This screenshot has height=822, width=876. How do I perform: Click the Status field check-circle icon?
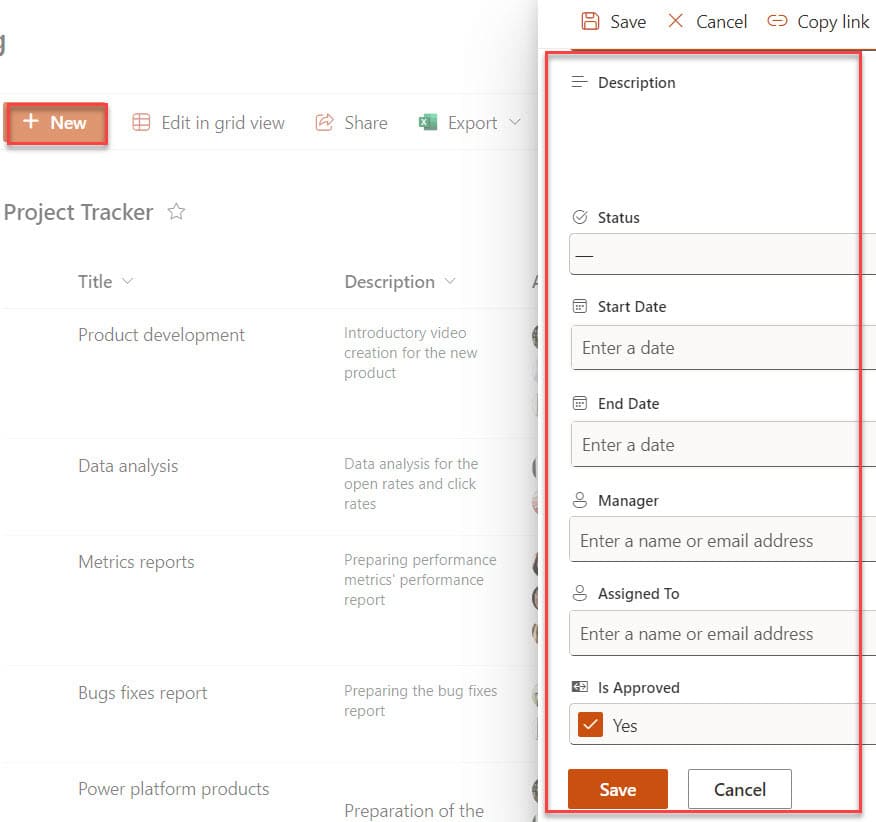[x=580, y=217]
